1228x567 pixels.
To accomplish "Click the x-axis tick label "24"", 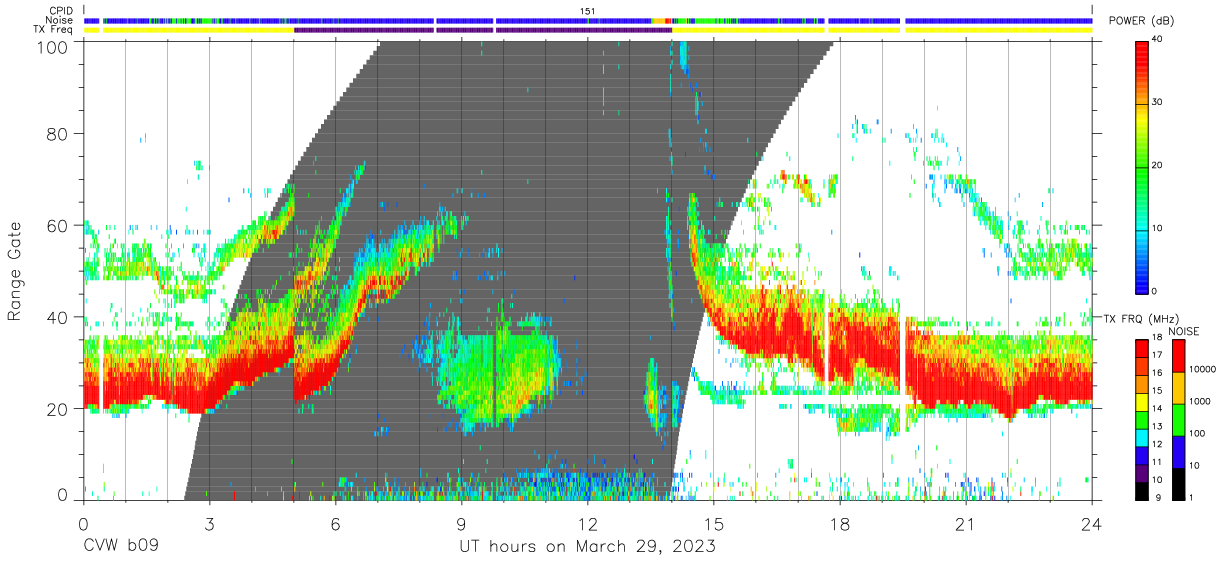I will 1091,523.
